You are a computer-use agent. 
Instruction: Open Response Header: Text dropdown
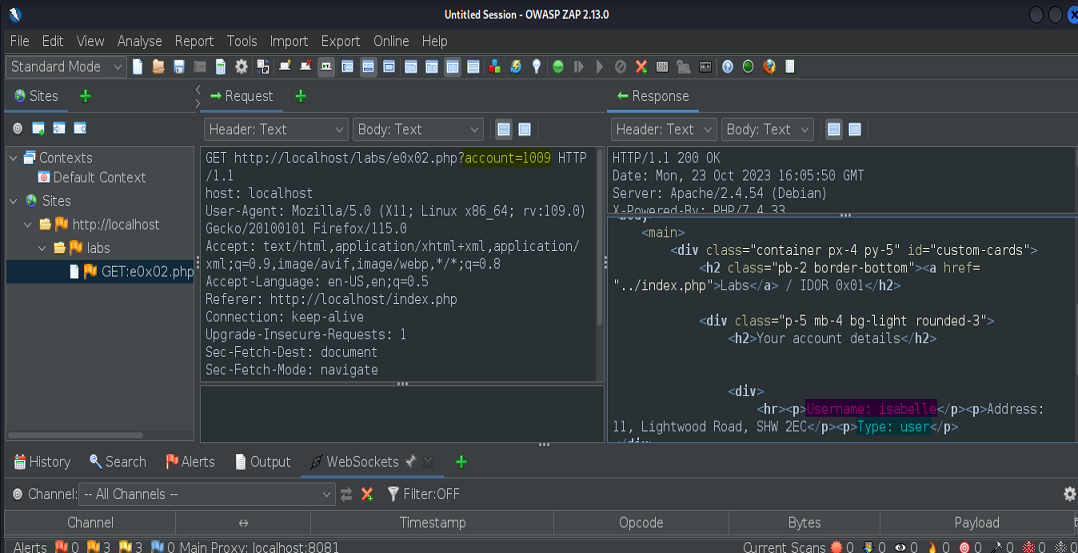tap(663, 129)
